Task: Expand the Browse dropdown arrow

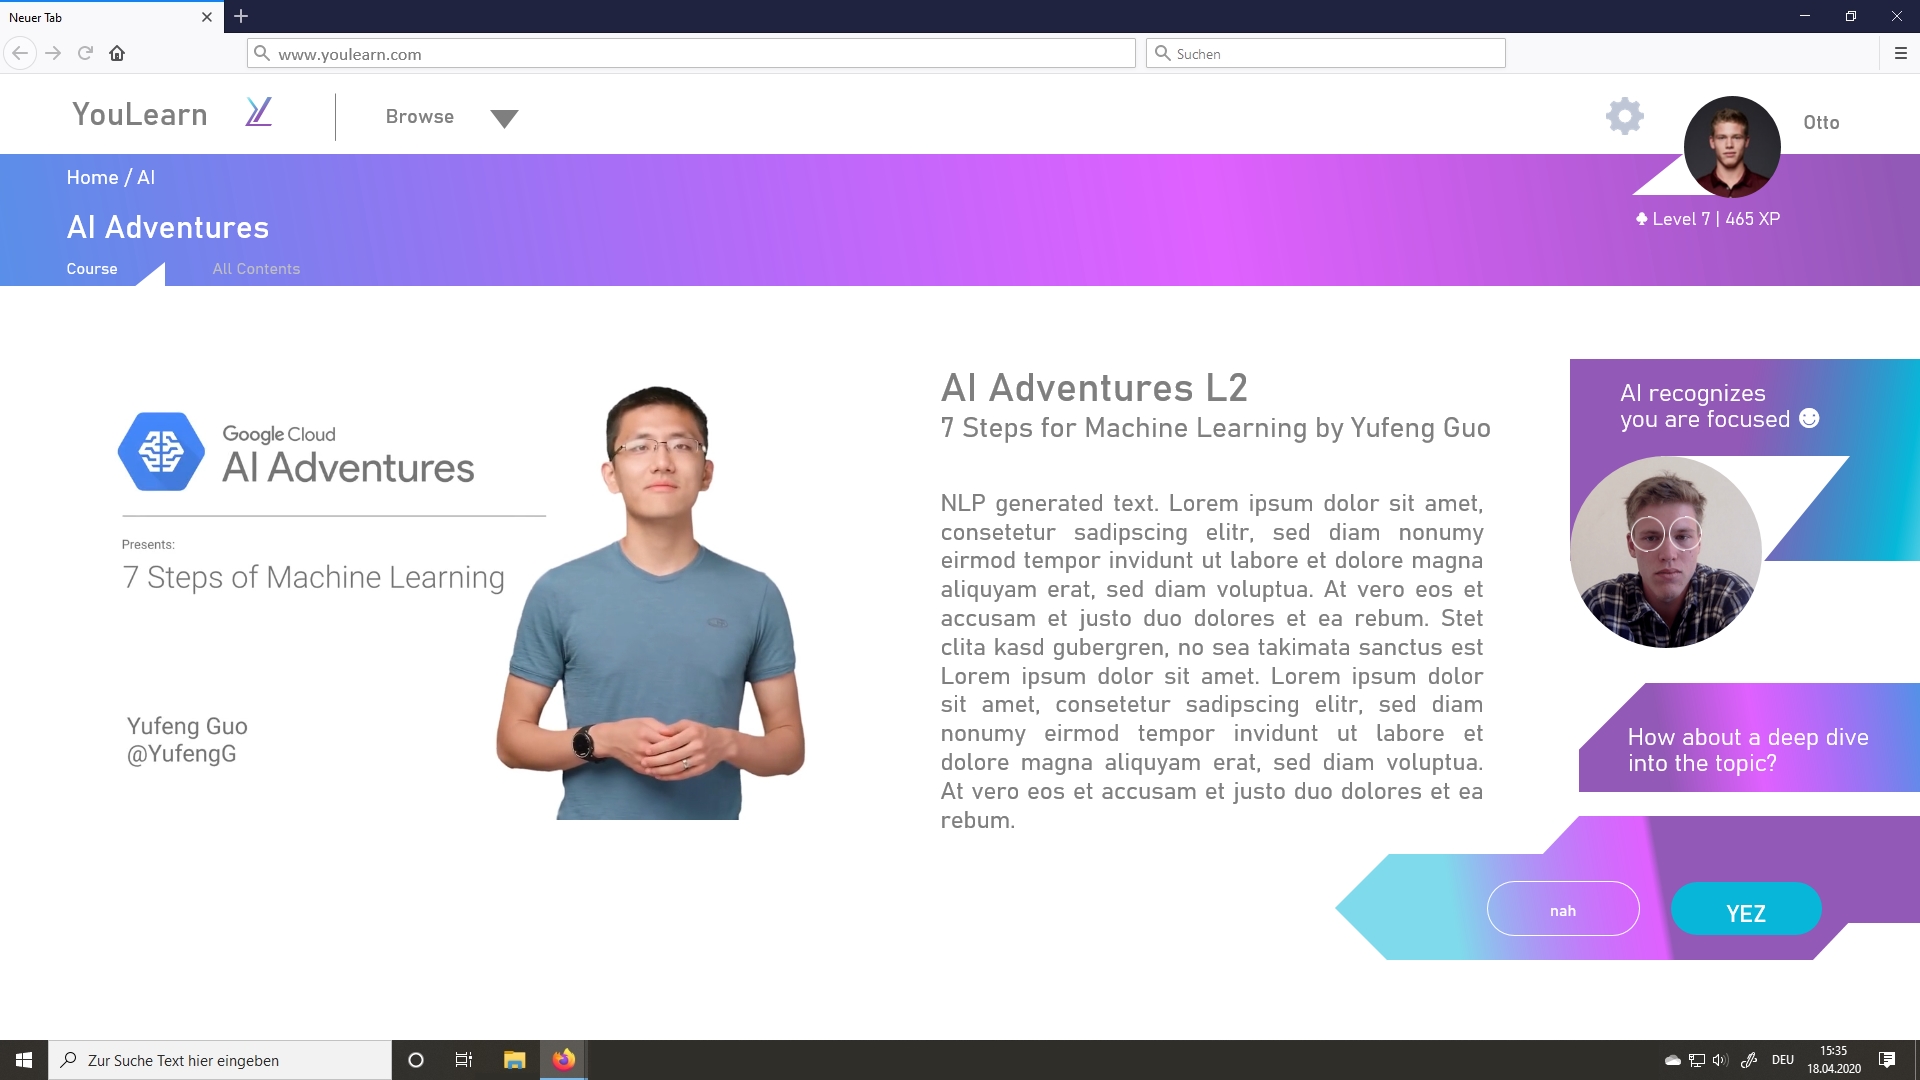Action: click(x=504, y=119)
